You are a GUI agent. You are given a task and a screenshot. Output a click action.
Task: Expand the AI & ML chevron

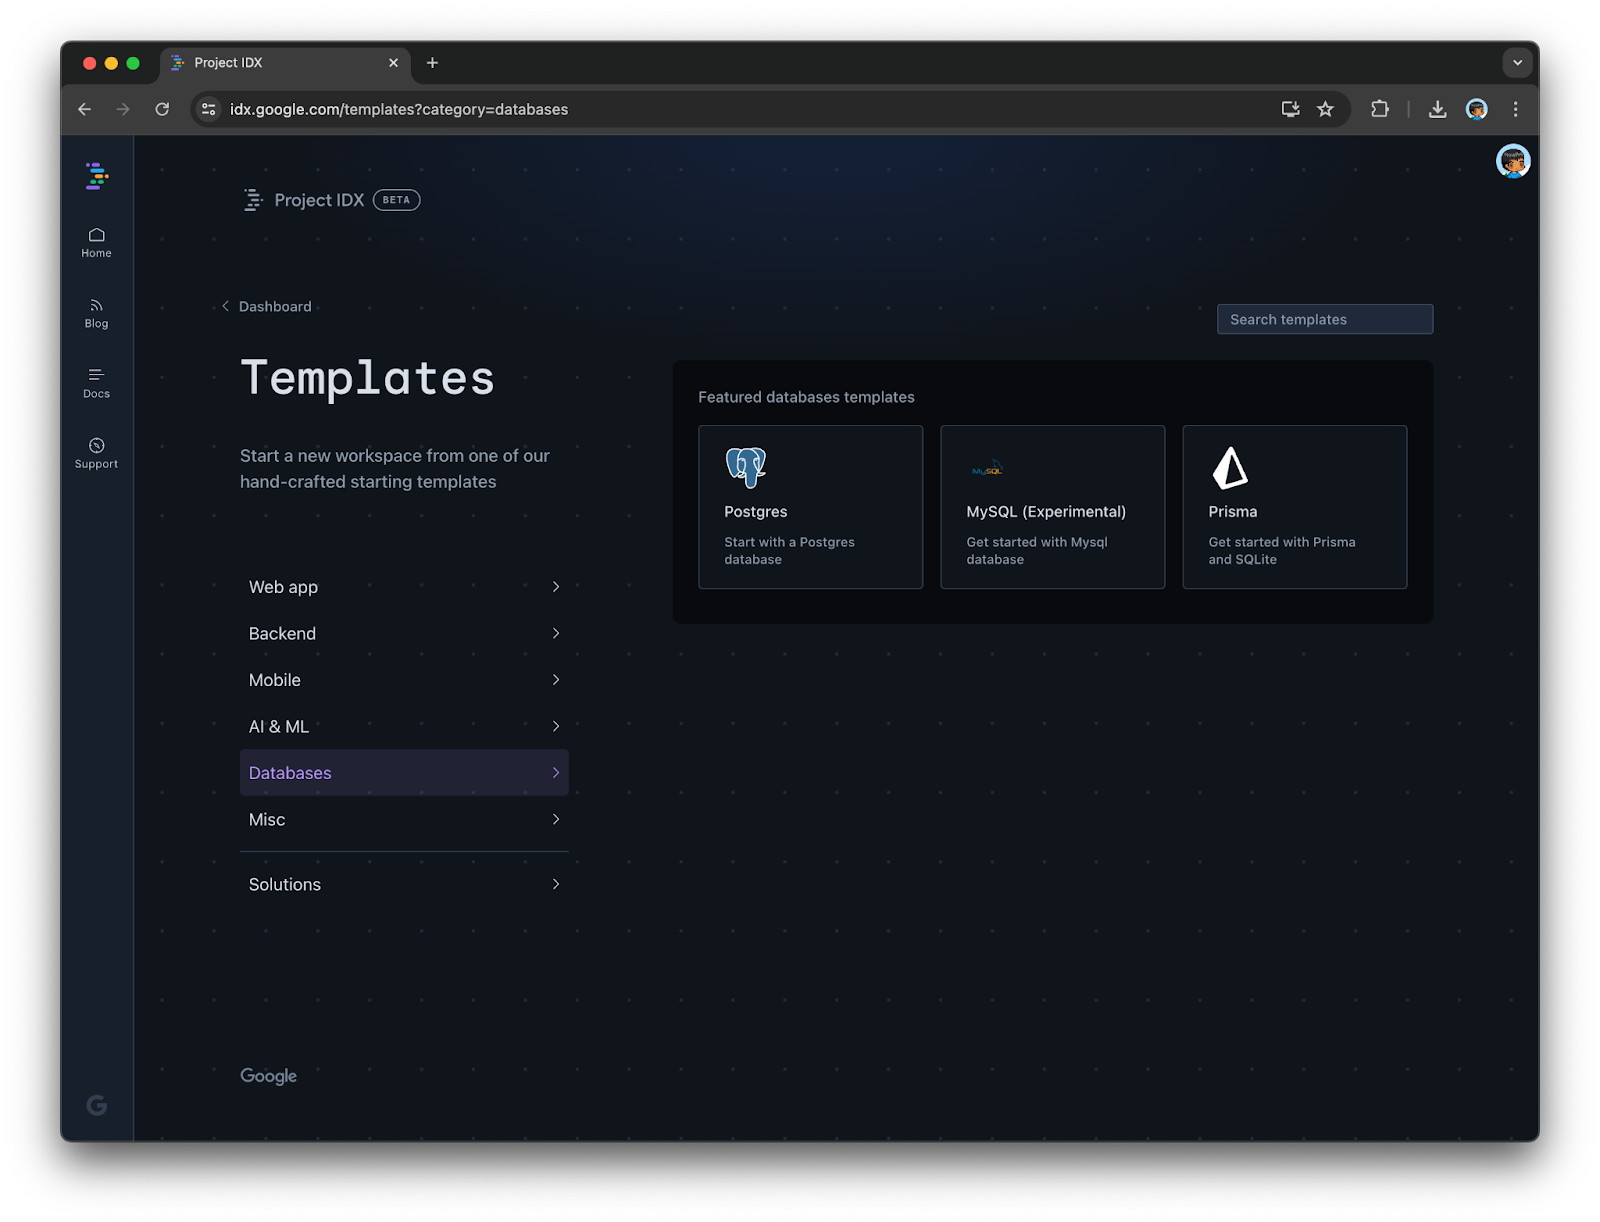point(556,726)
